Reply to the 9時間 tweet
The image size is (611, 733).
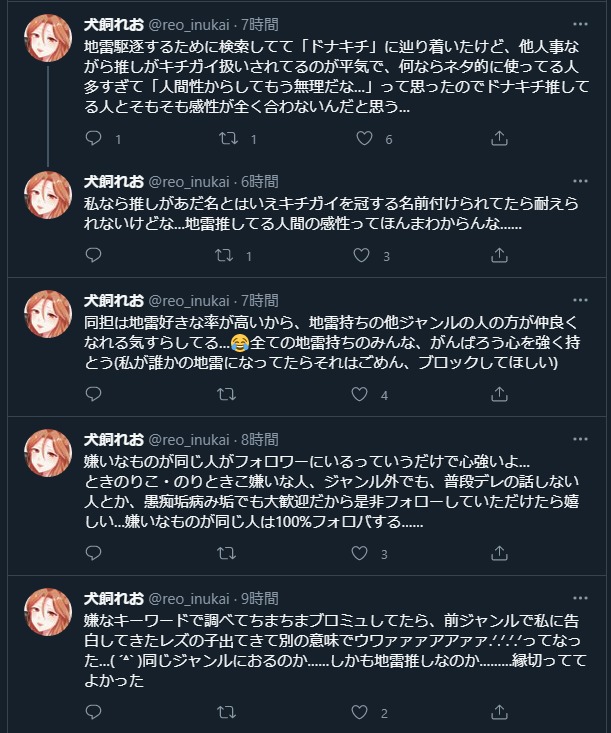(x=93, y=713)
